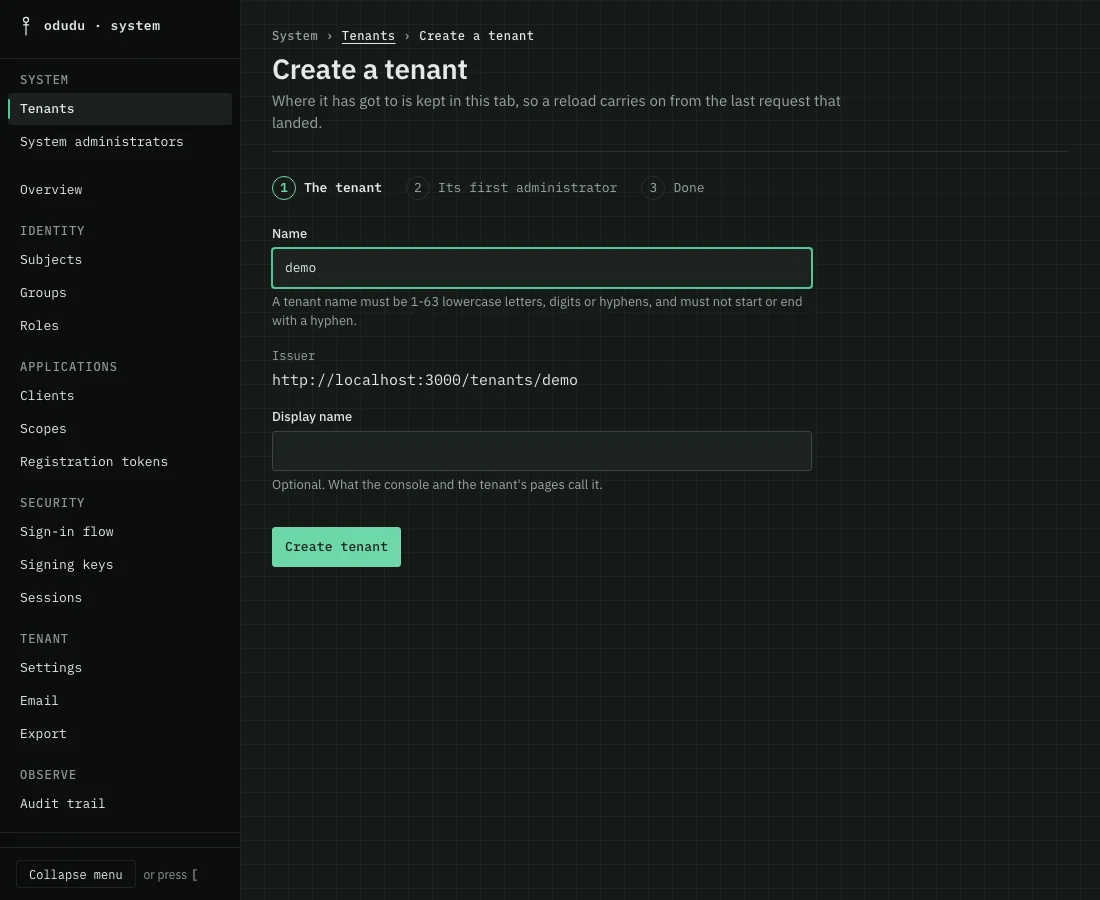Go to Overview in sidebar
This screenshot has height=900, width=1100.
[120, 189]
